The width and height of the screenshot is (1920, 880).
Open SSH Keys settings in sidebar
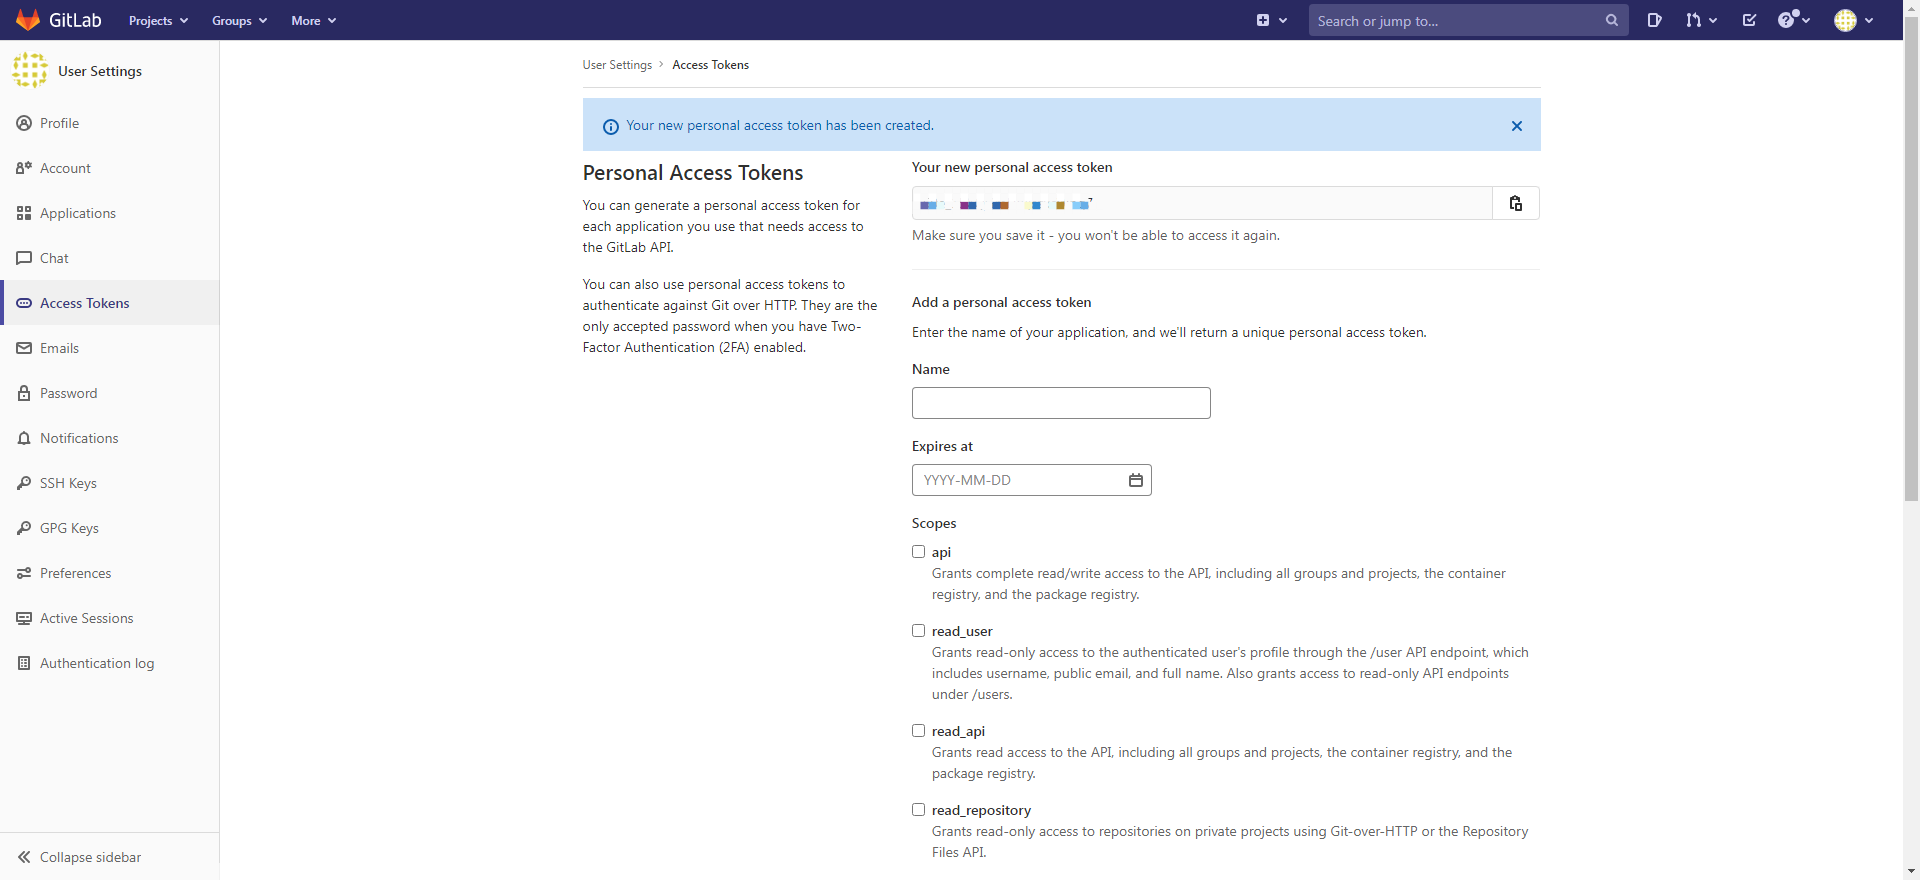click(x=68, y=483)
